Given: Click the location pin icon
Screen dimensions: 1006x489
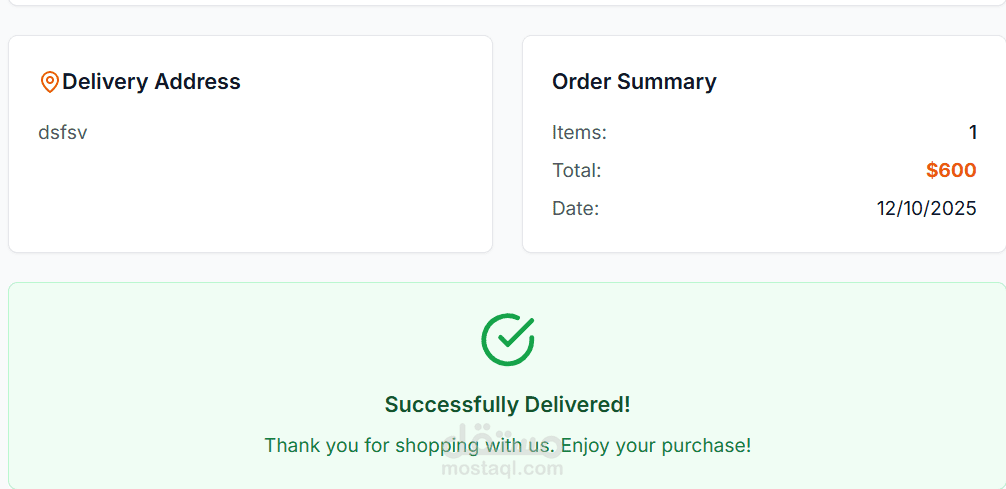Looking at the screenshot, I should 49,82.
